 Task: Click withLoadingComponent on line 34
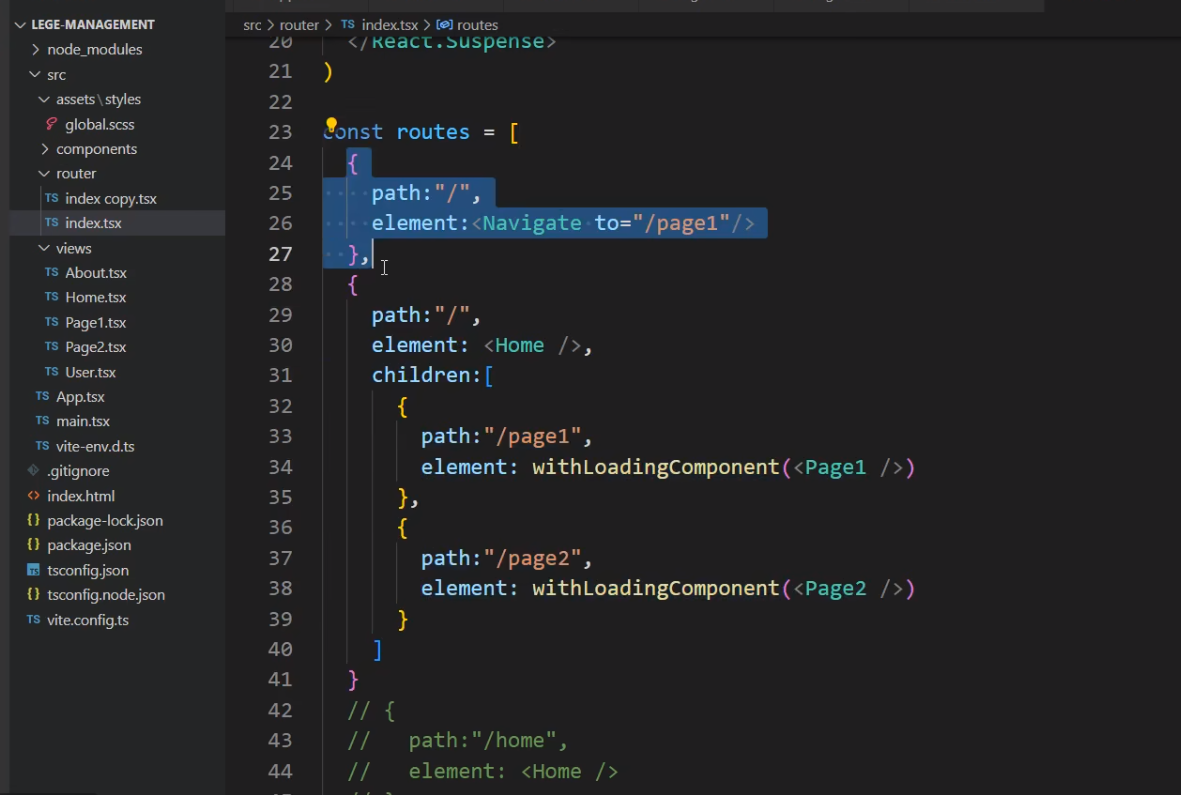coord(655,467)
